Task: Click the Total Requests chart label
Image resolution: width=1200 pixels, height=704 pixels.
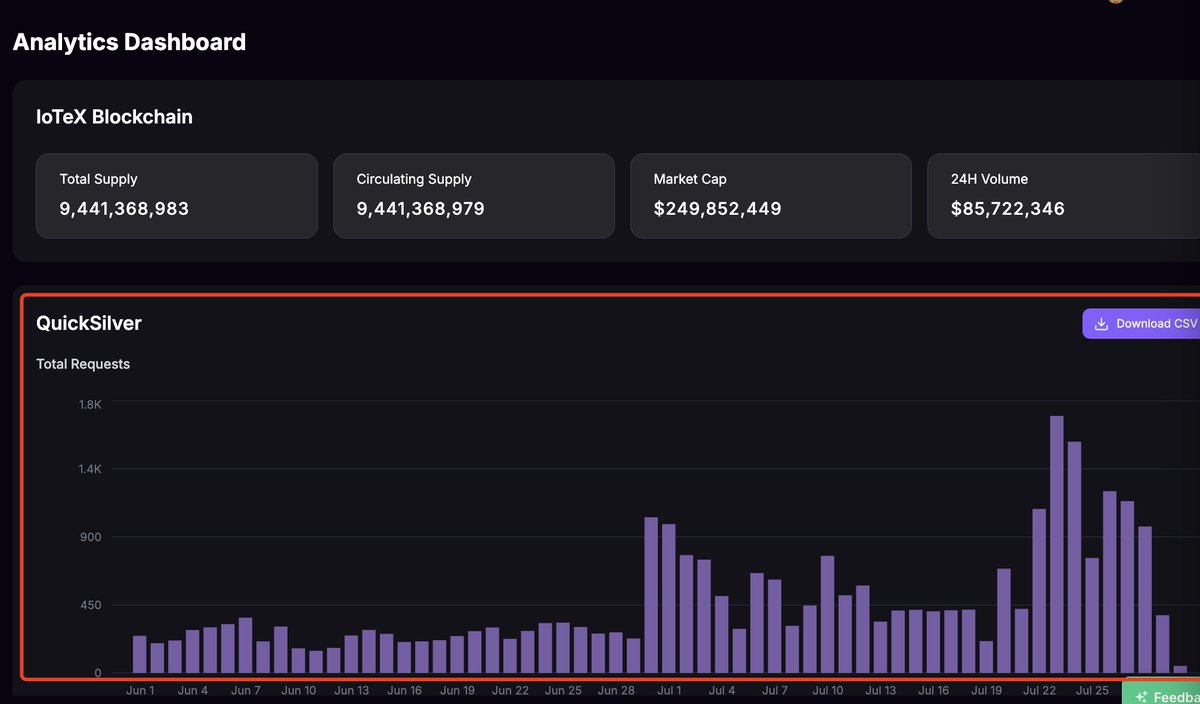Action: pos(83,364)
